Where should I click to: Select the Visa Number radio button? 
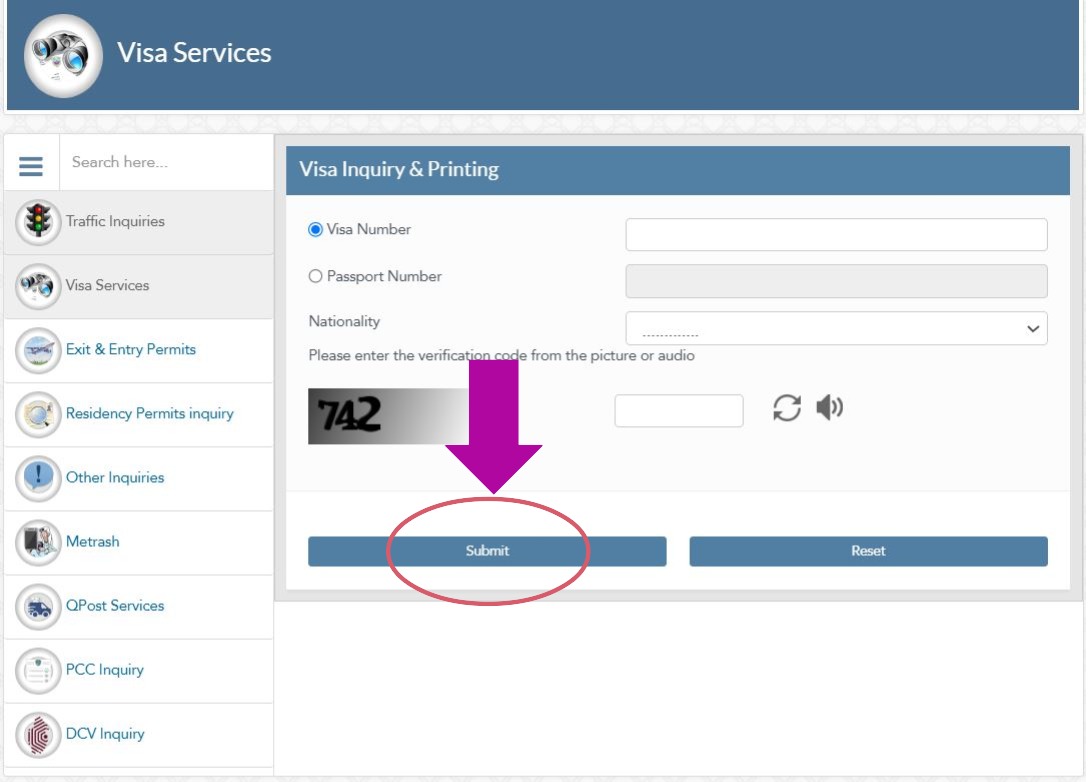(318, 229)
